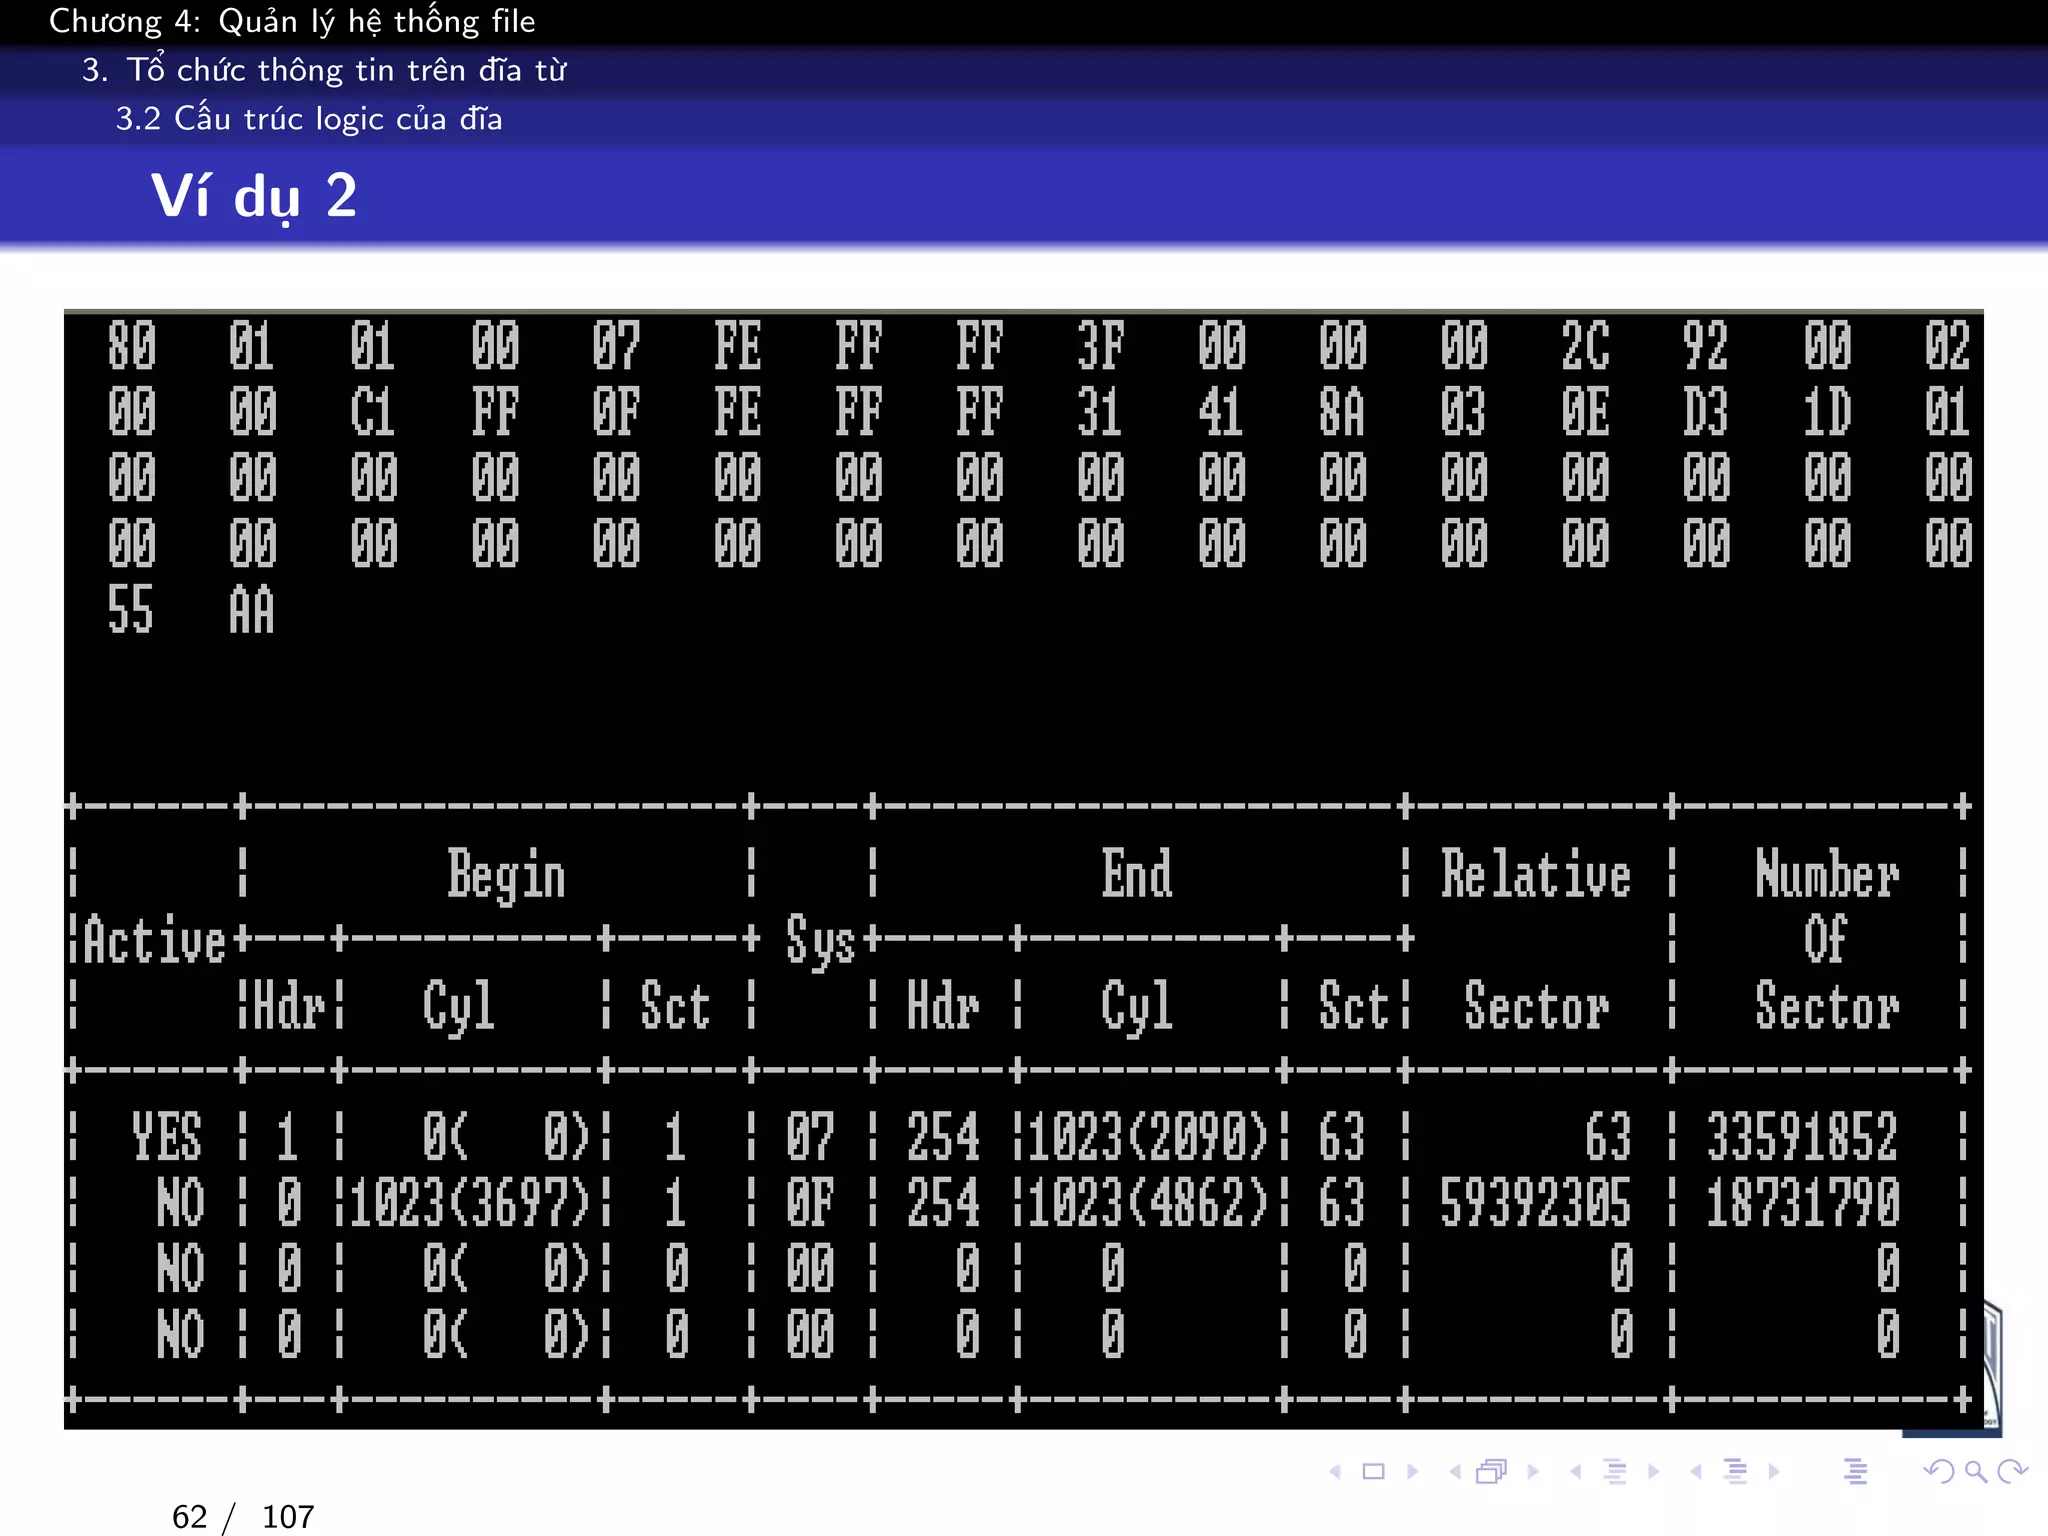This screenshot has width=2048, height=1536.
Task: Click the subsection navigation lines icon
Action: (x=1615, y=1471)
